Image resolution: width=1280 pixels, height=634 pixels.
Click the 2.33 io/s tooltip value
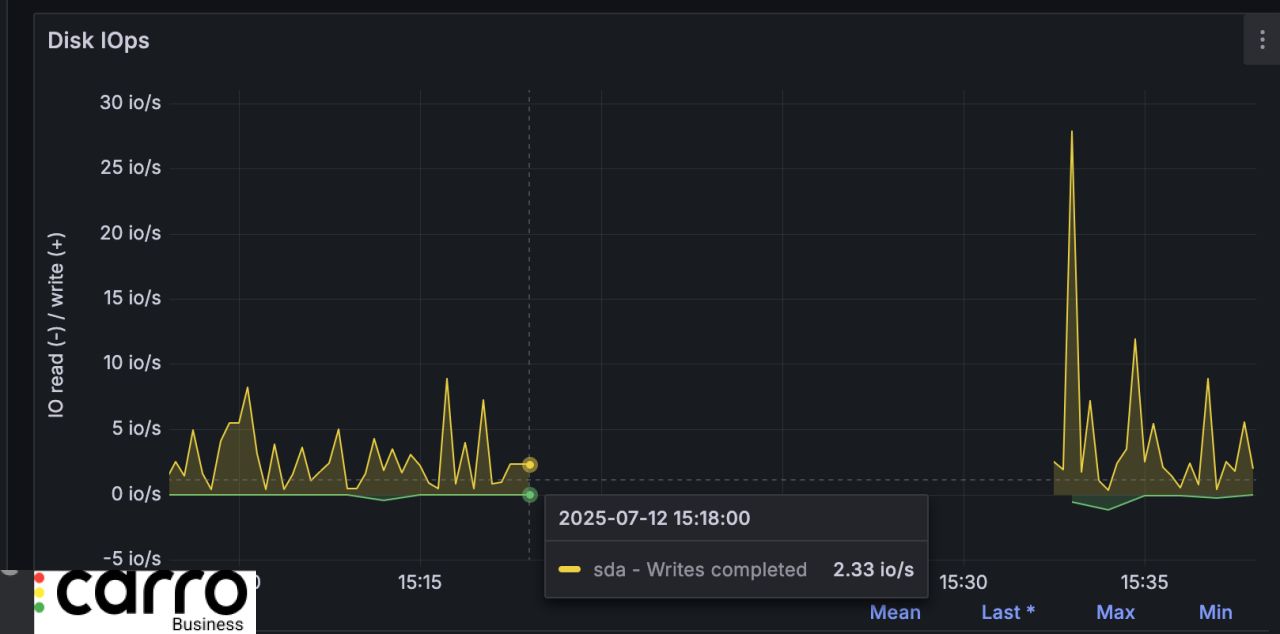[873, 570]
